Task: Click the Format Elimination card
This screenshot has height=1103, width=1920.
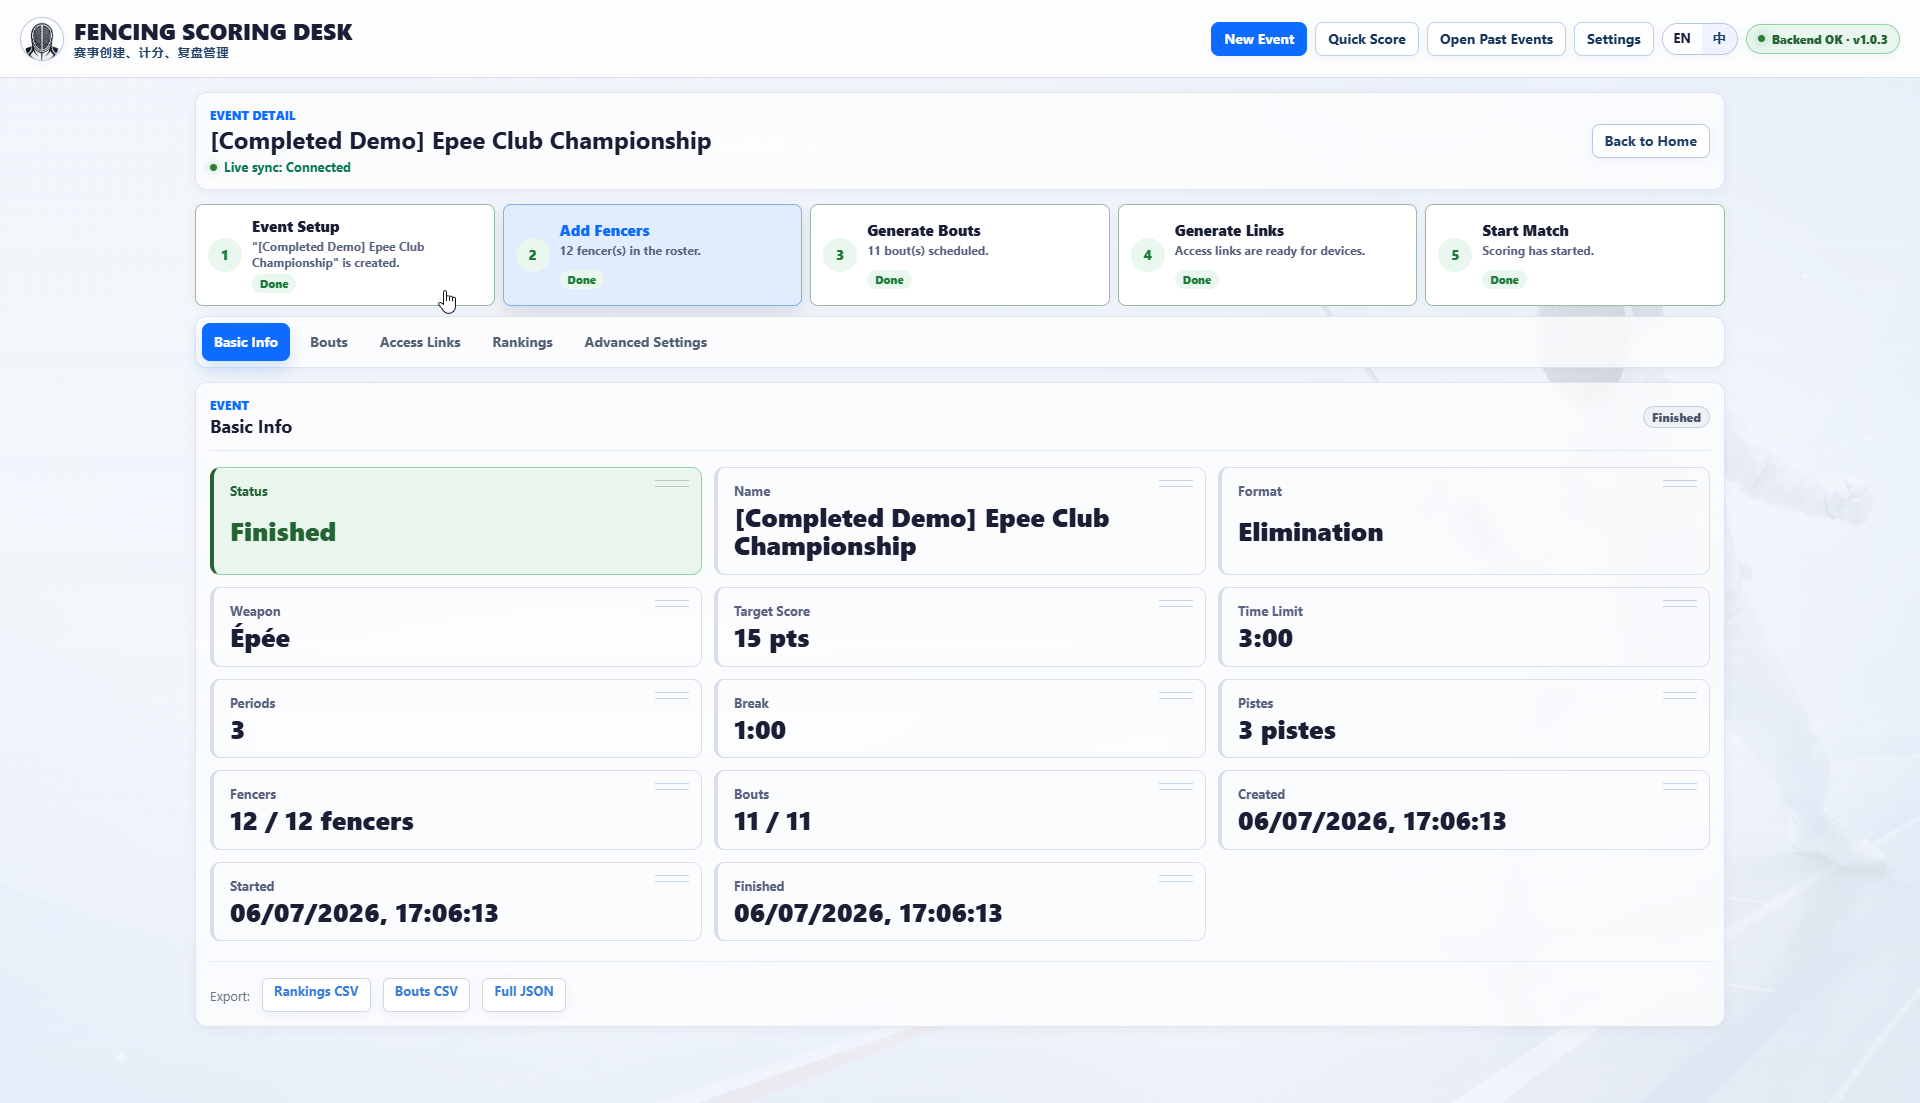Action: (1464, 521)
